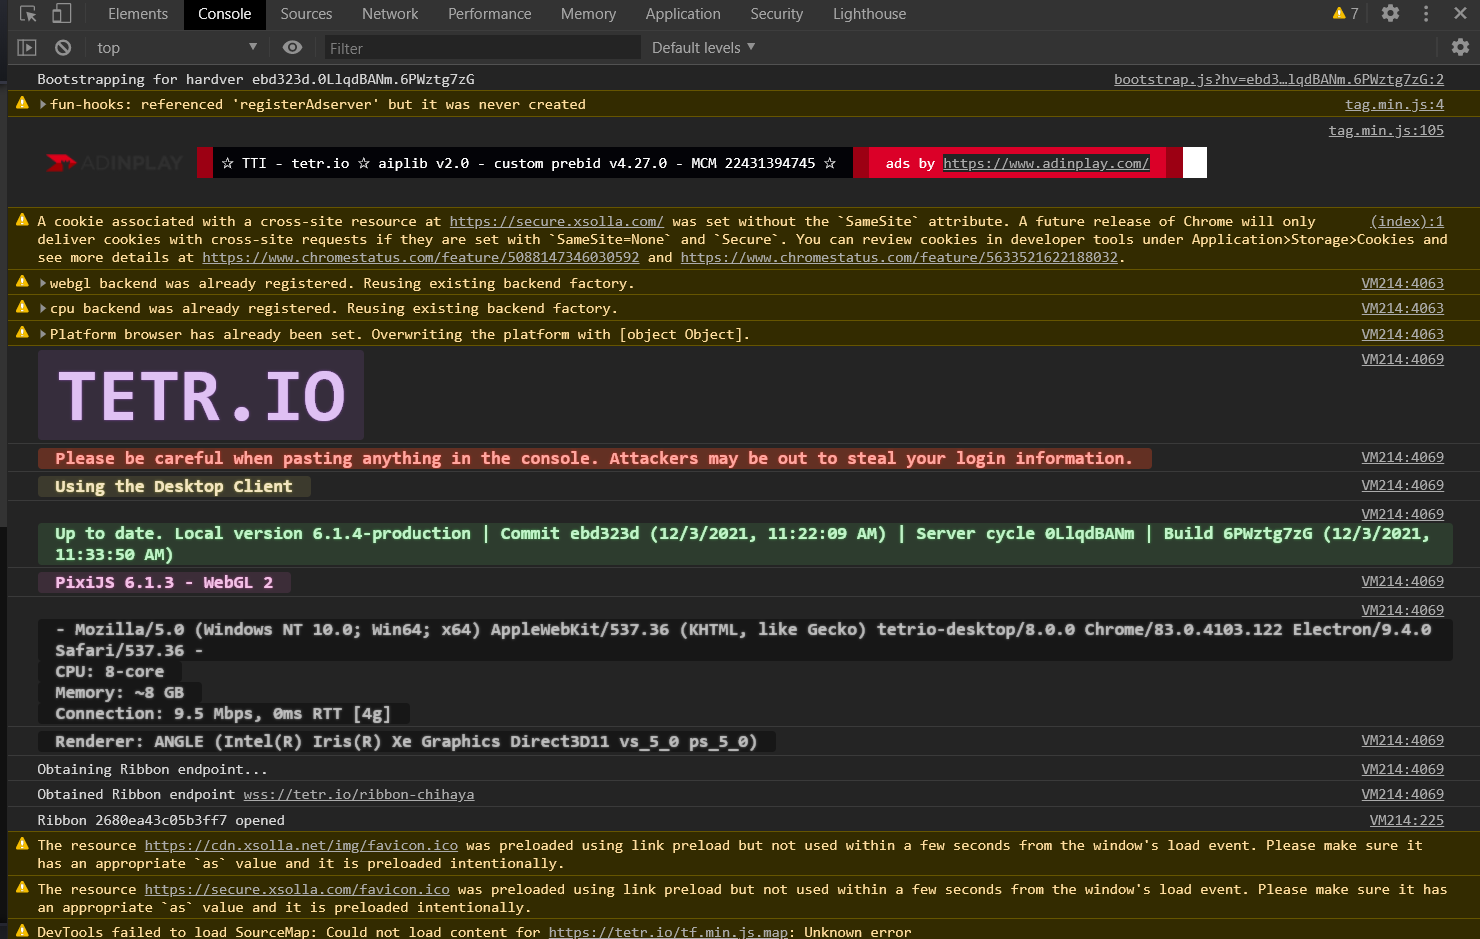Expand the Platform browser warning

[x=41, y=334]
